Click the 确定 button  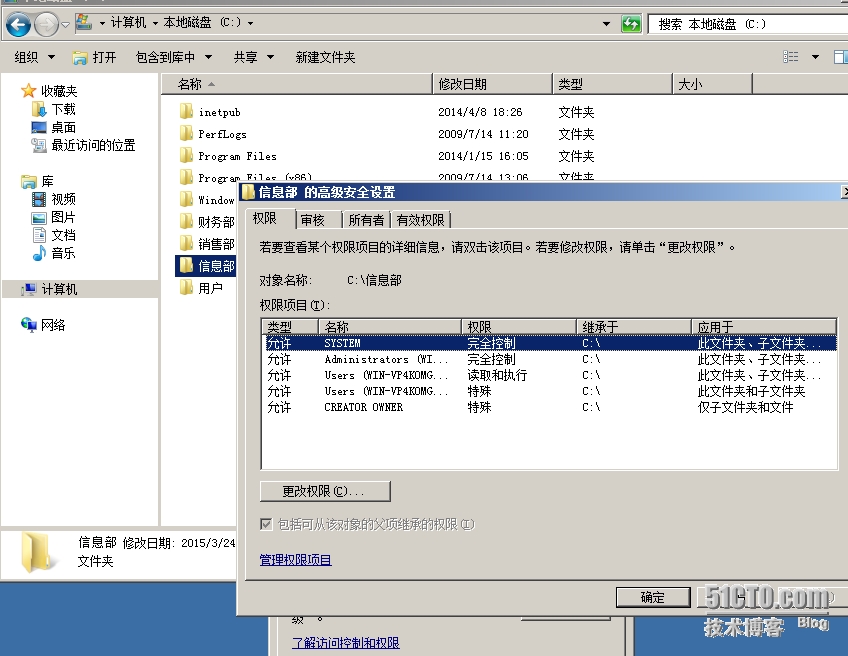pos(652,597)
